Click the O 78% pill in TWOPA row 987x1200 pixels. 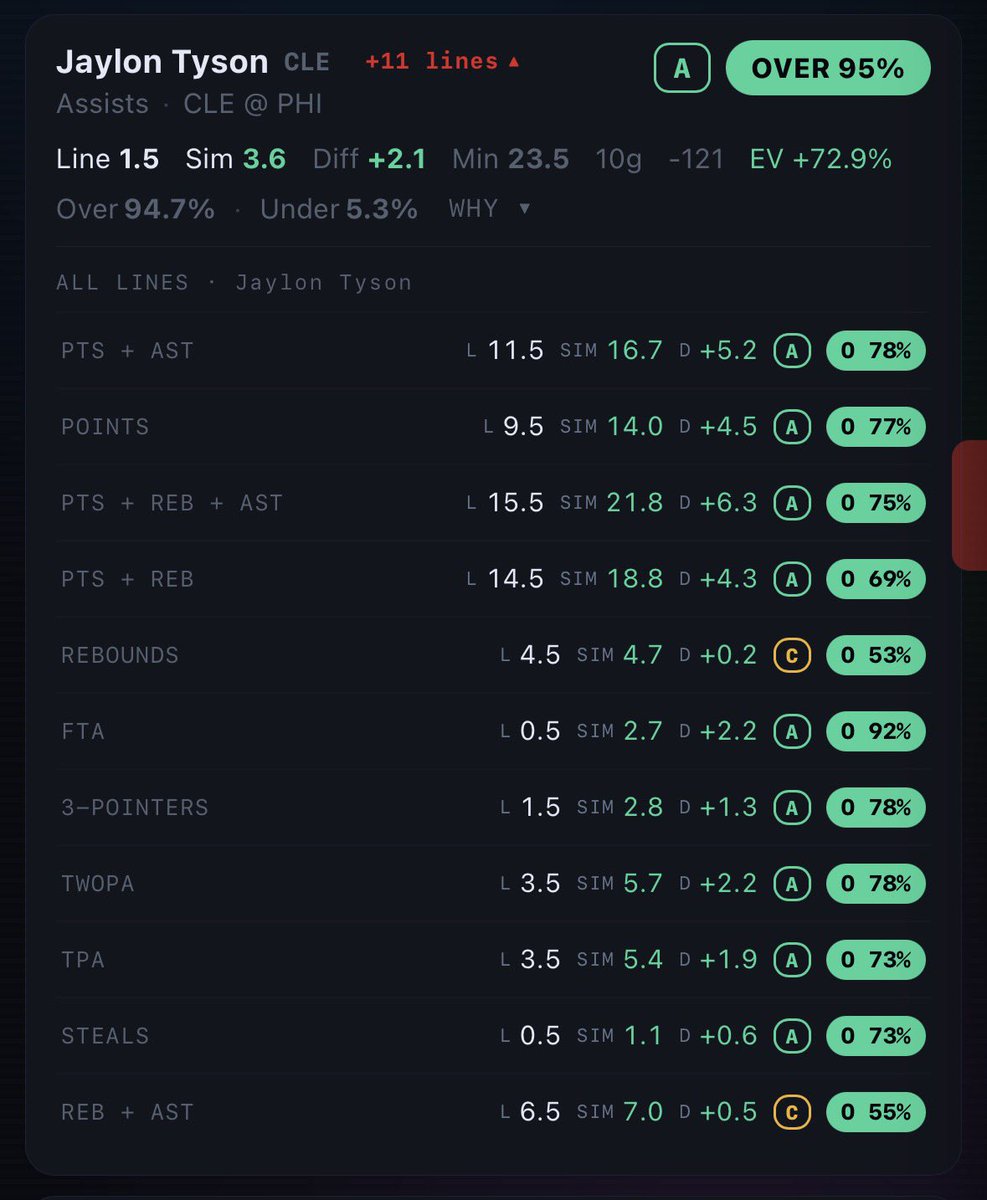click(876, 884)
